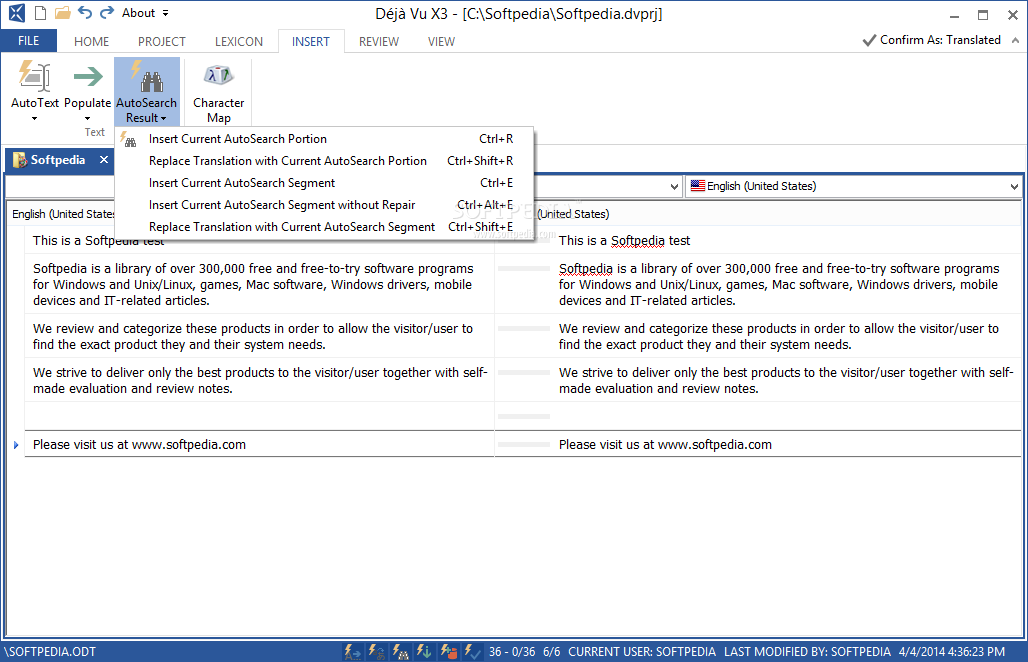This screenshot has height=662, width=1028.
Task: Choose Insert Current AutoSearch Segment without Repair
Action: (x=325, y=205)
